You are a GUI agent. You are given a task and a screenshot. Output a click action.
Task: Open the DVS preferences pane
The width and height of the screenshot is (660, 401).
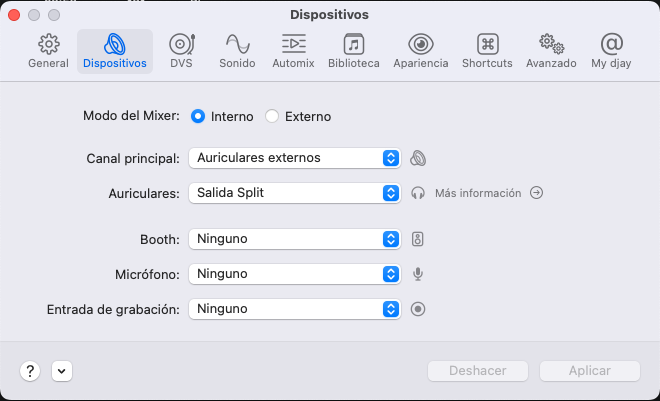[181, 51]
